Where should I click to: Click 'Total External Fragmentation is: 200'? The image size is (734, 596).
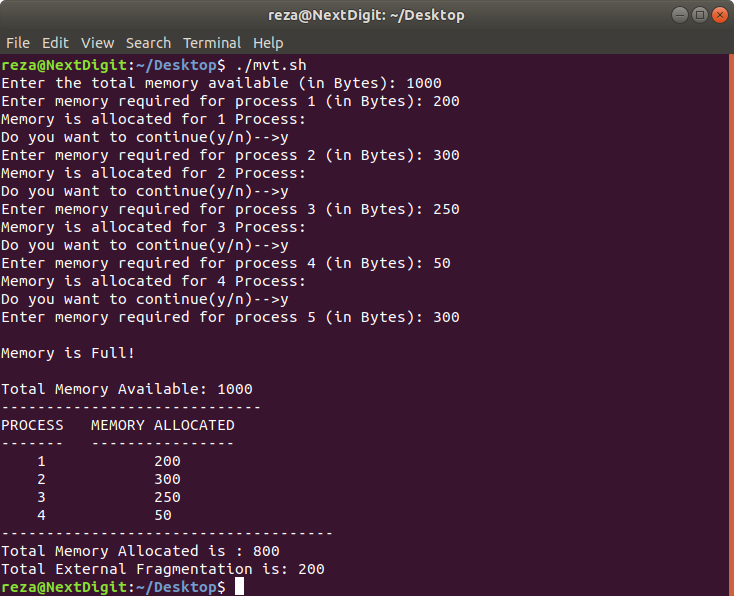163,569
